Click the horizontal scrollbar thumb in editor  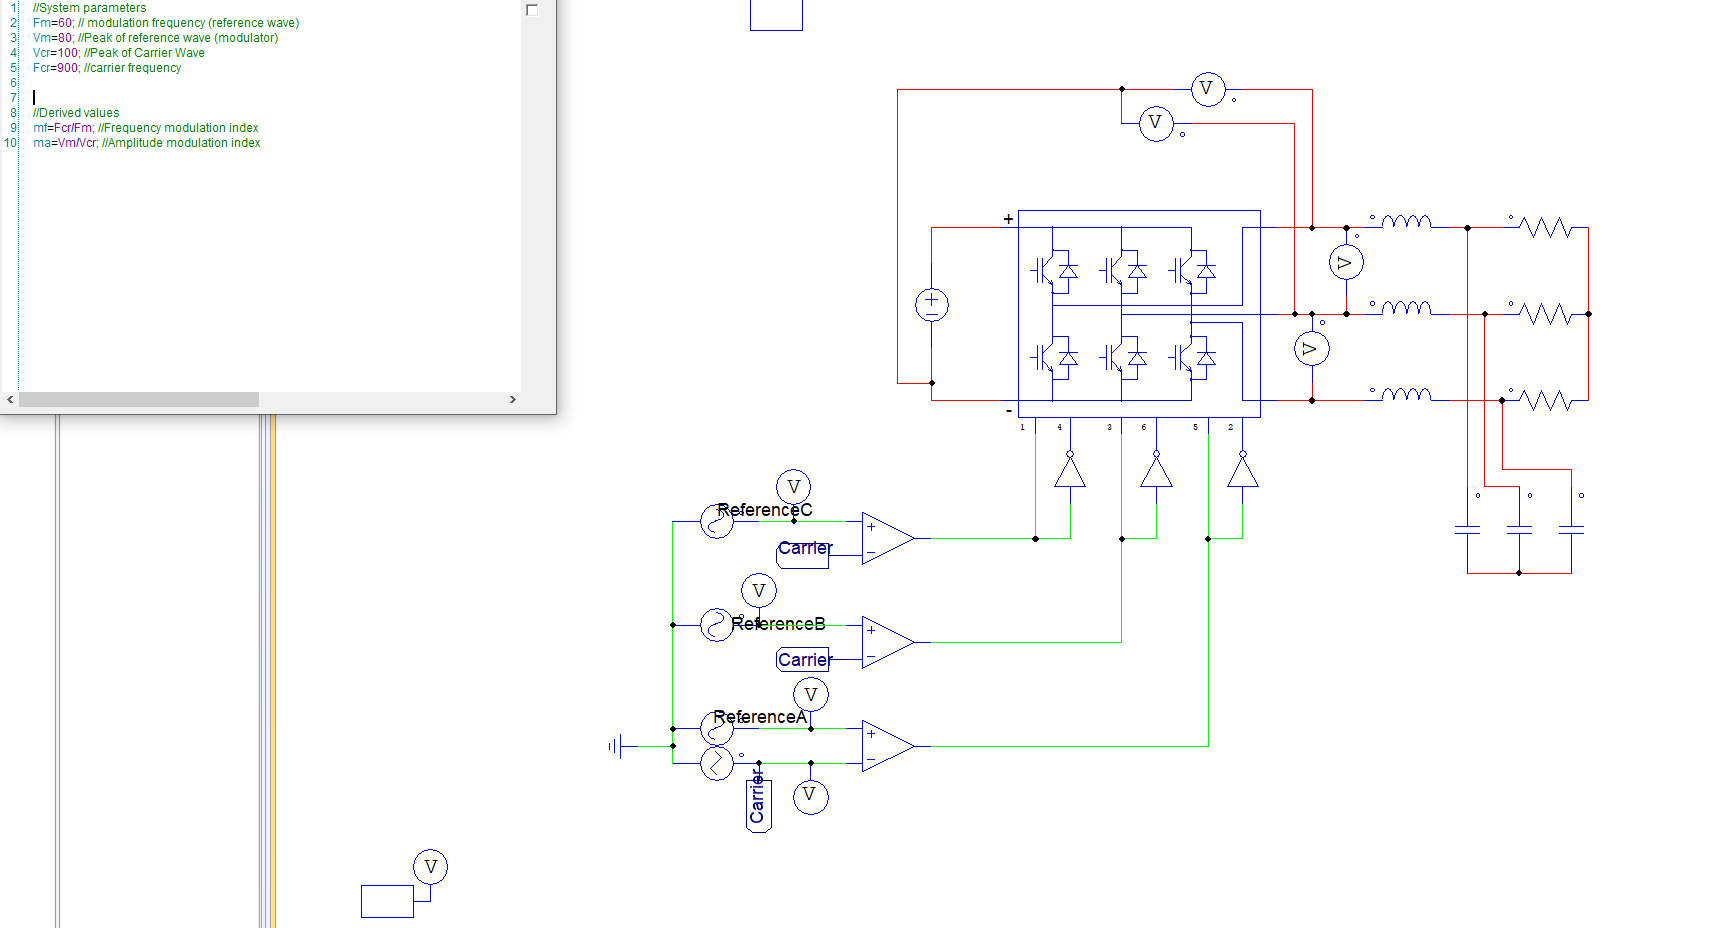[139, 399]
